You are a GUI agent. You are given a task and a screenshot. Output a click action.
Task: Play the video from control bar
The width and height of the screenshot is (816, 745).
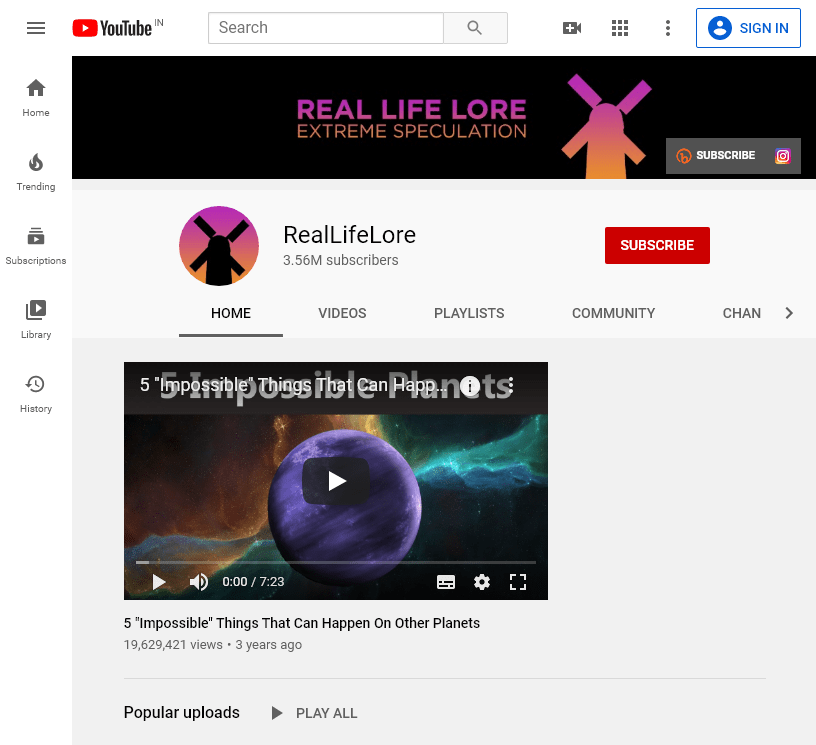159,582
